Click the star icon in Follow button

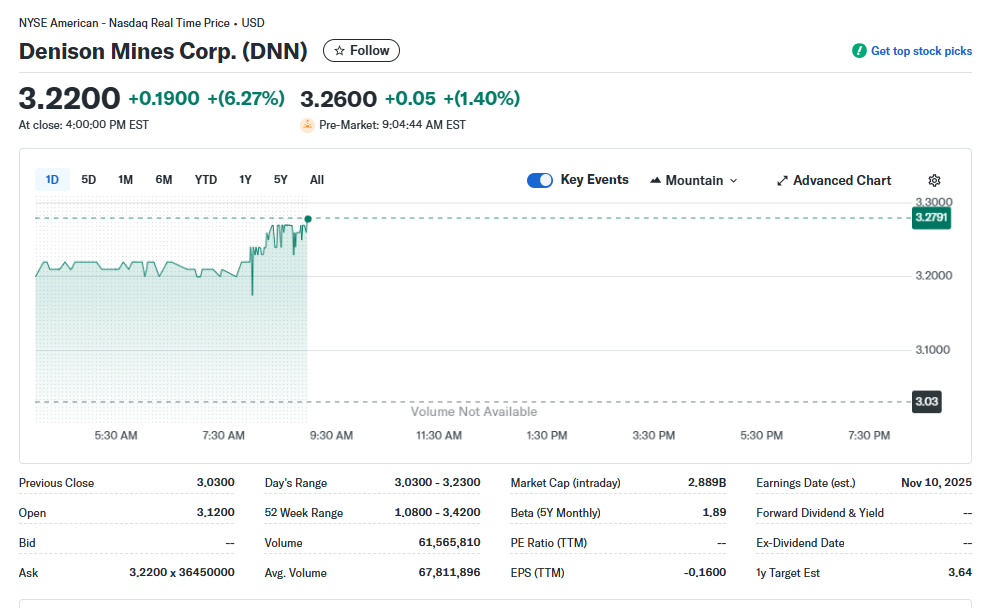339,51
